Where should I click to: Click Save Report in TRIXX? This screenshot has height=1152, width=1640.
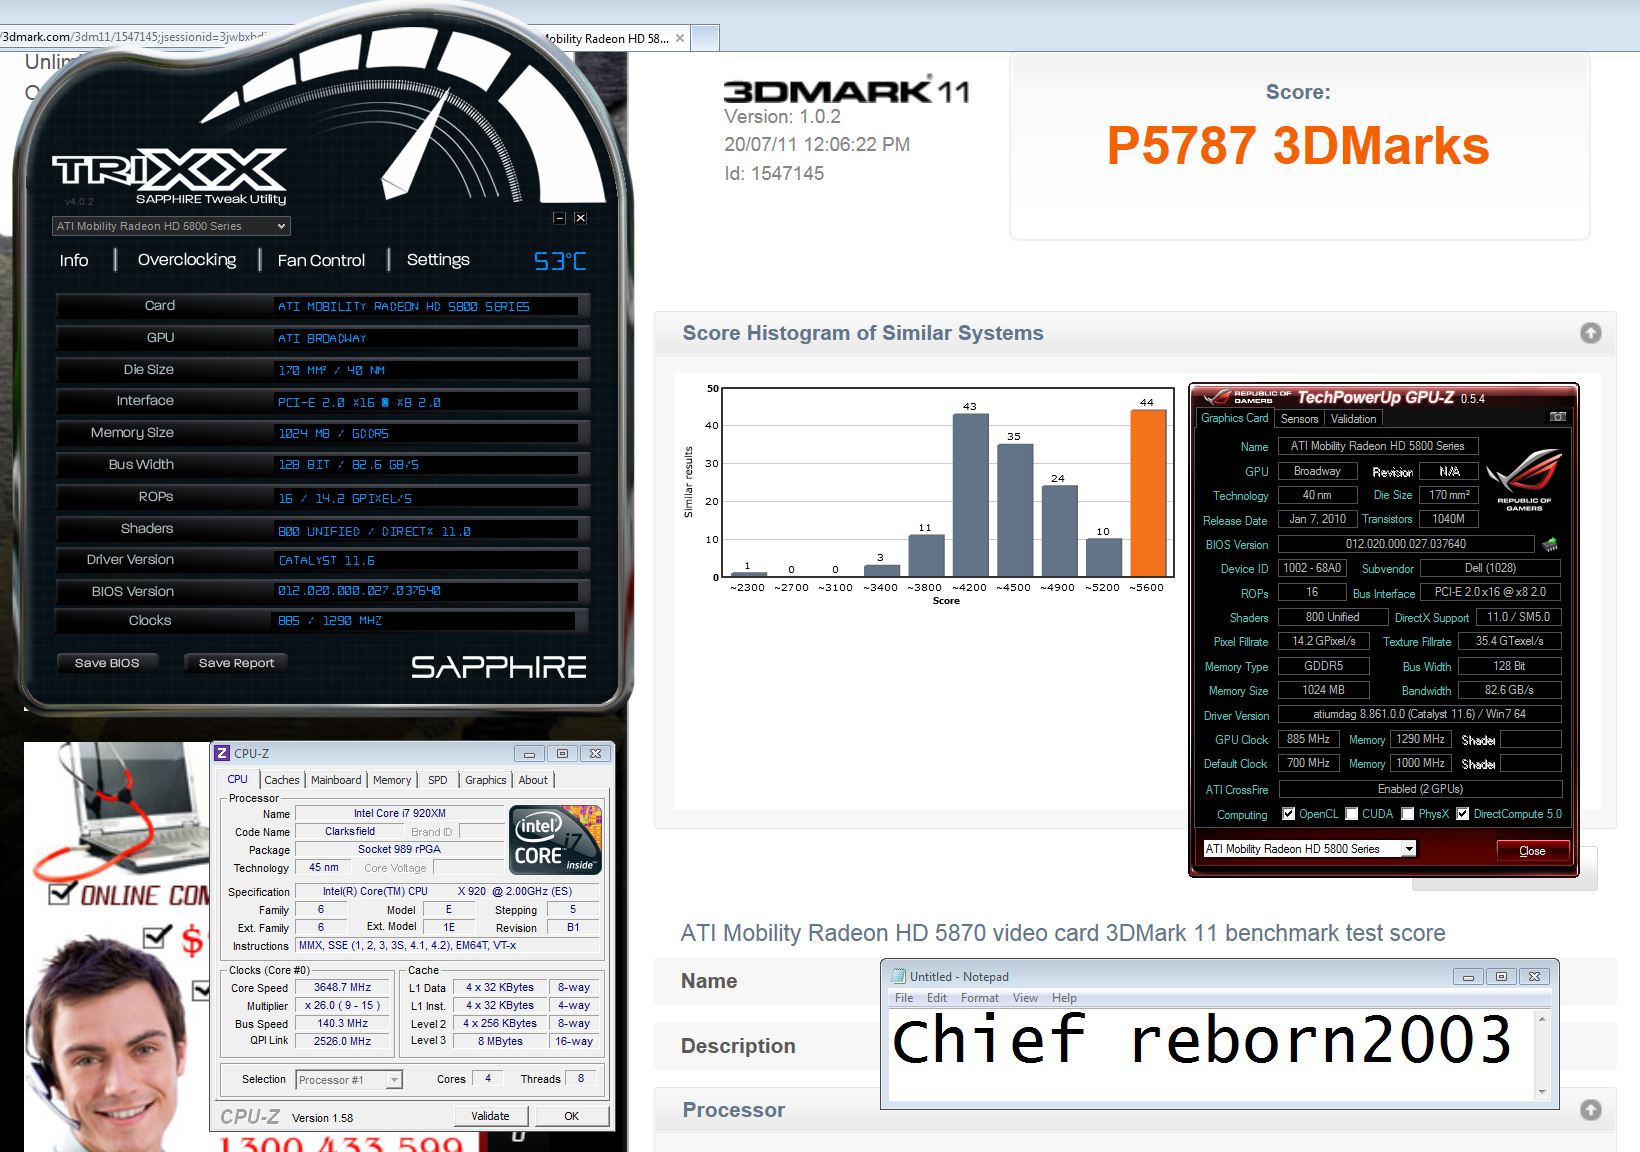click(x=236, y=663)
